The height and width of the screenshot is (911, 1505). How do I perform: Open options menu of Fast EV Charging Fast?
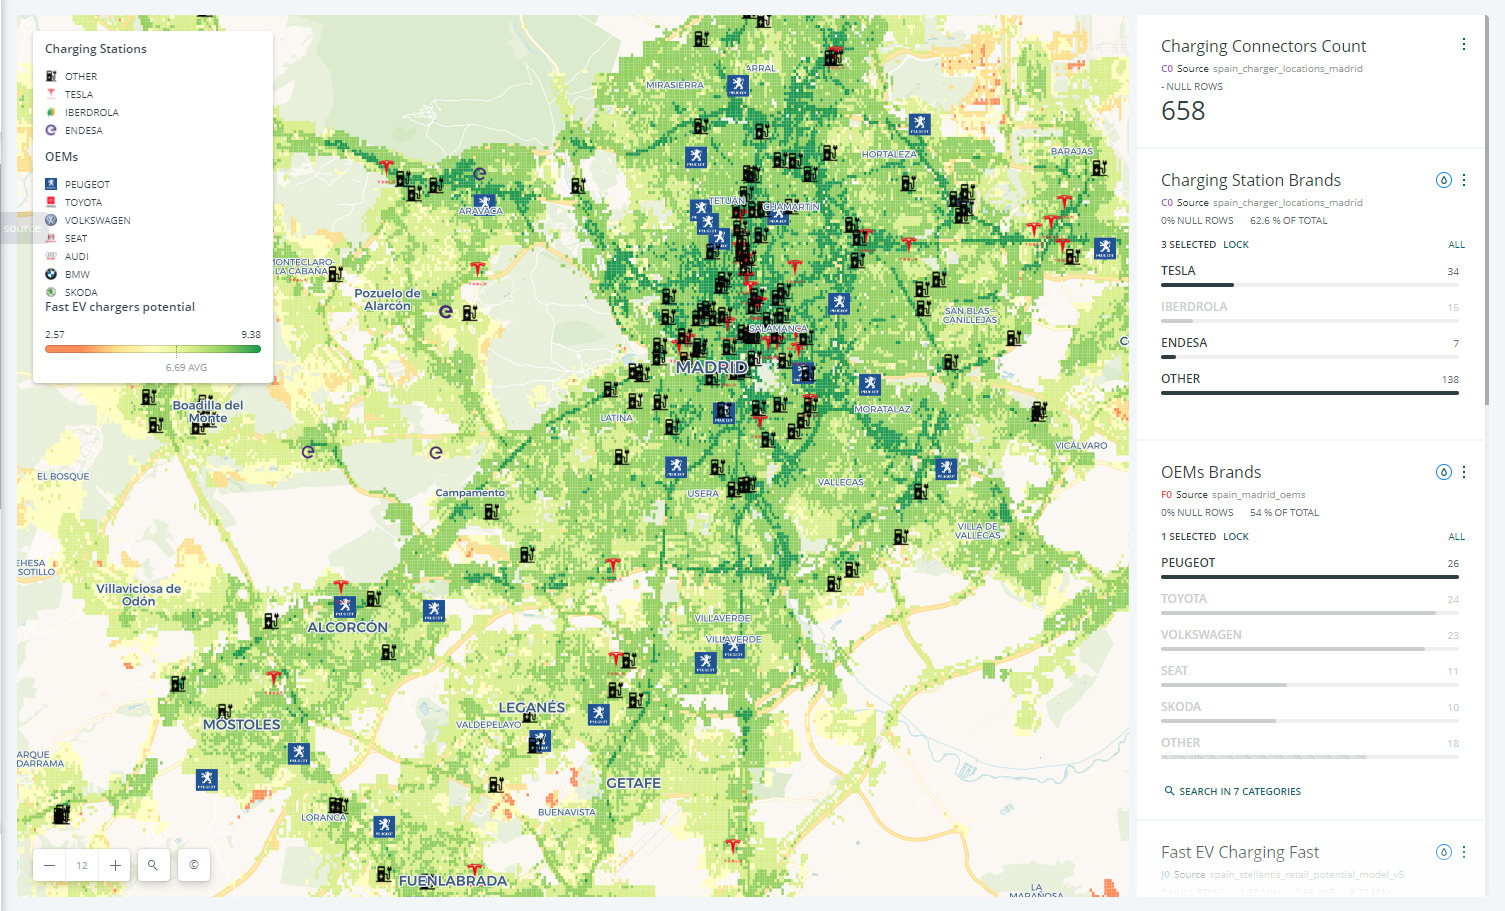(x=1464, y=852)
